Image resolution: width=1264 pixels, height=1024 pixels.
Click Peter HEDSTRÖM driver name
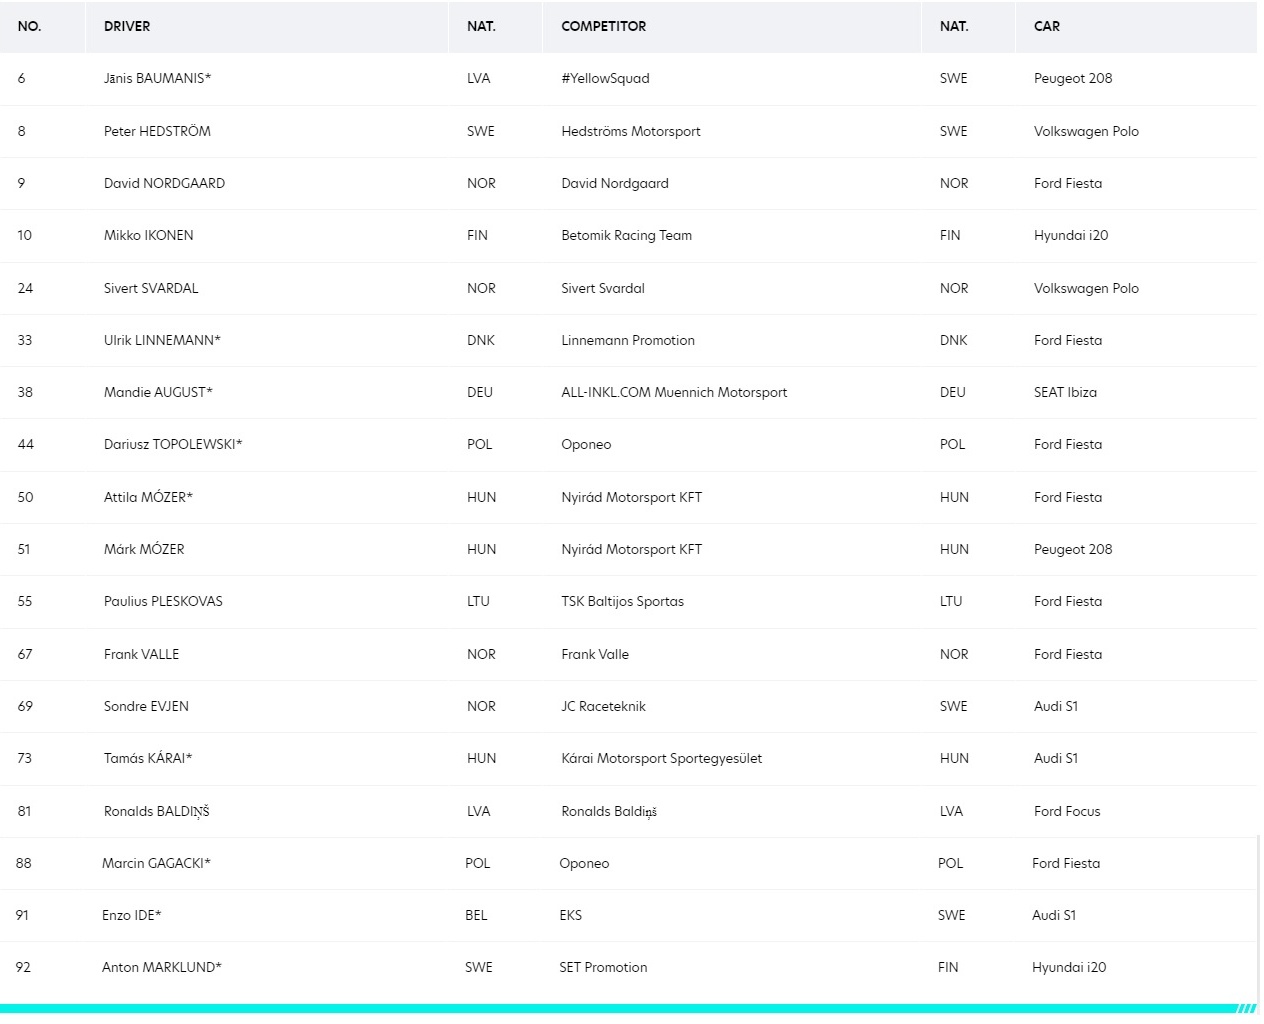pos(157,131)
